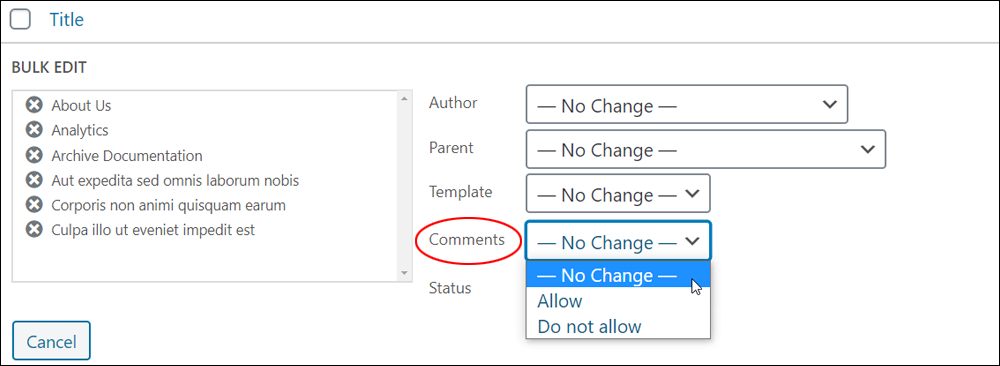Screen dimensions: 1000x366
Task: Click the page list scrollbar down arrow
Action: (x=403, y=273)
